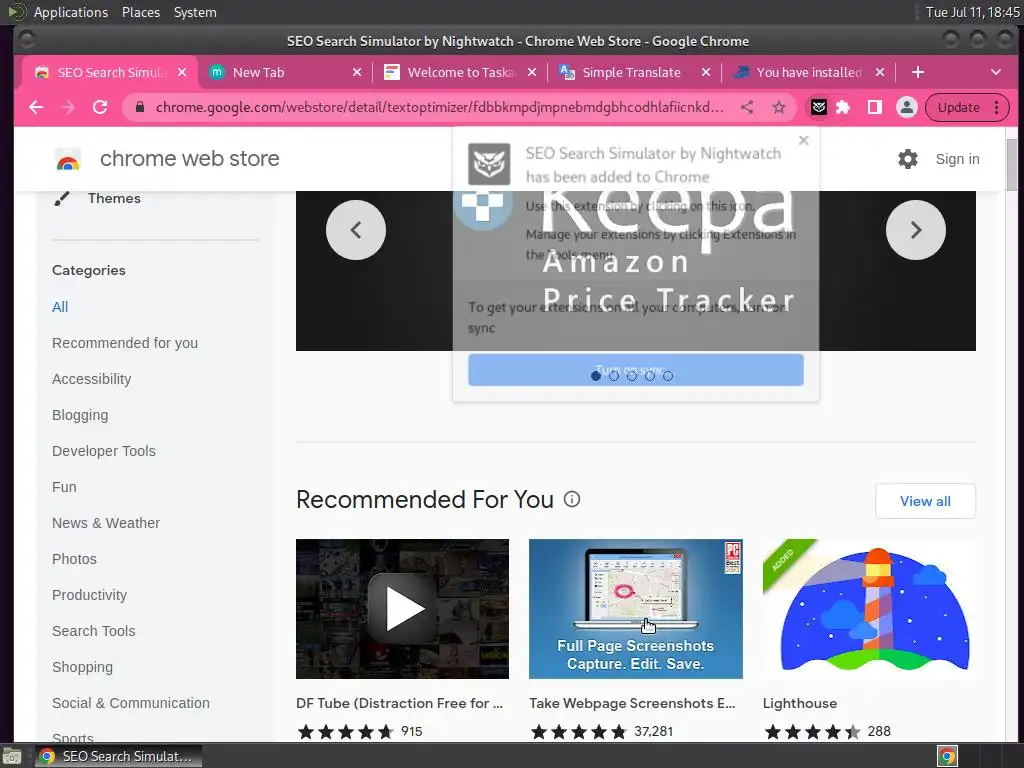Viewport: 1024px width, 768px height.
Task: Close the Simple Translate tab
Action: coord(705,72)
